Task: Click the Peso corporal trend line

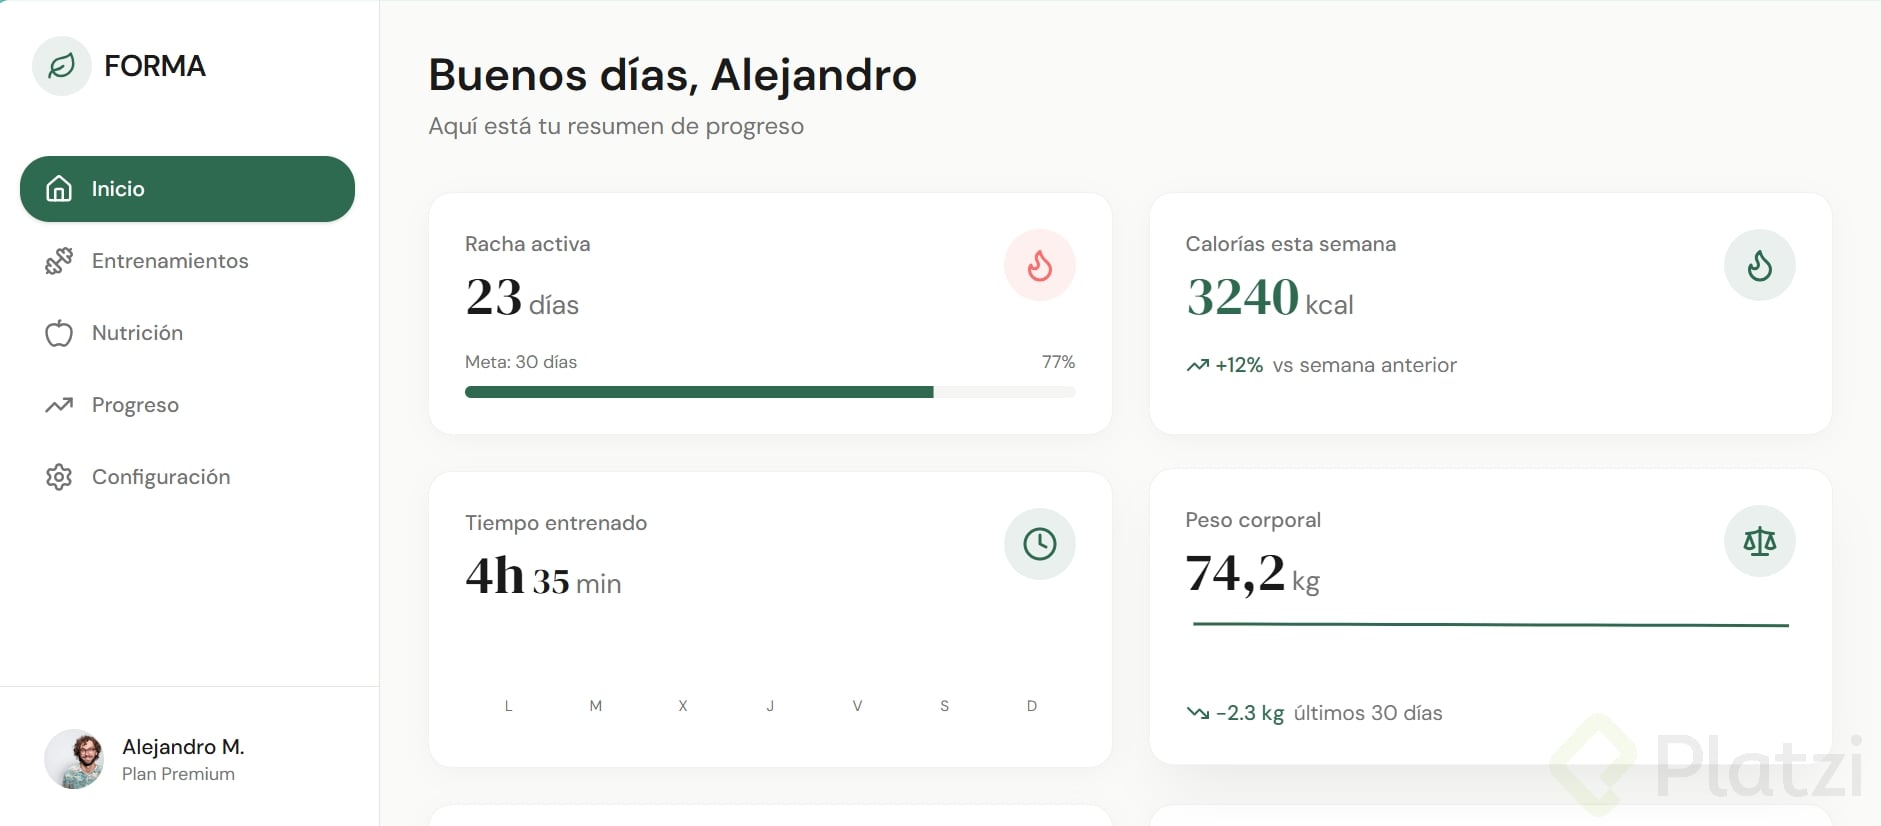Action: [1490, 625]
